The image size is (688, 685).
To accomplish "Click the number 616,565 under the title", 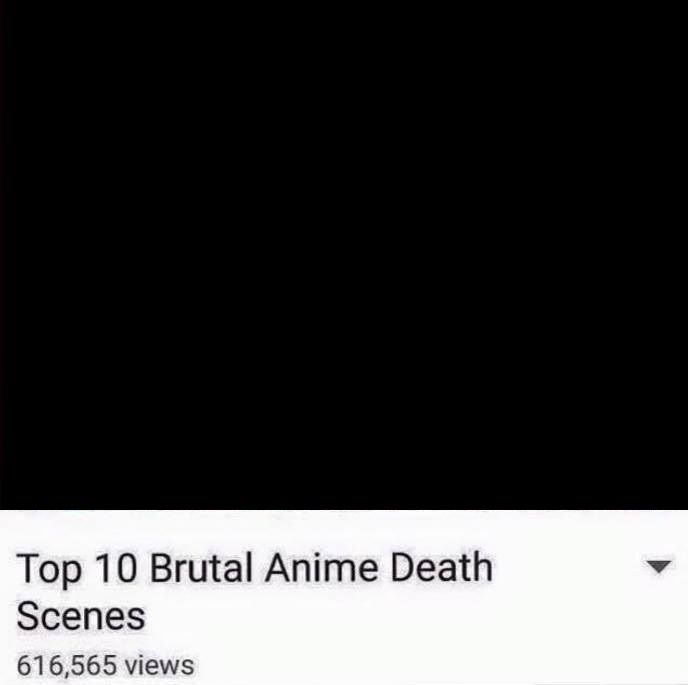I will tap(67, 665).
